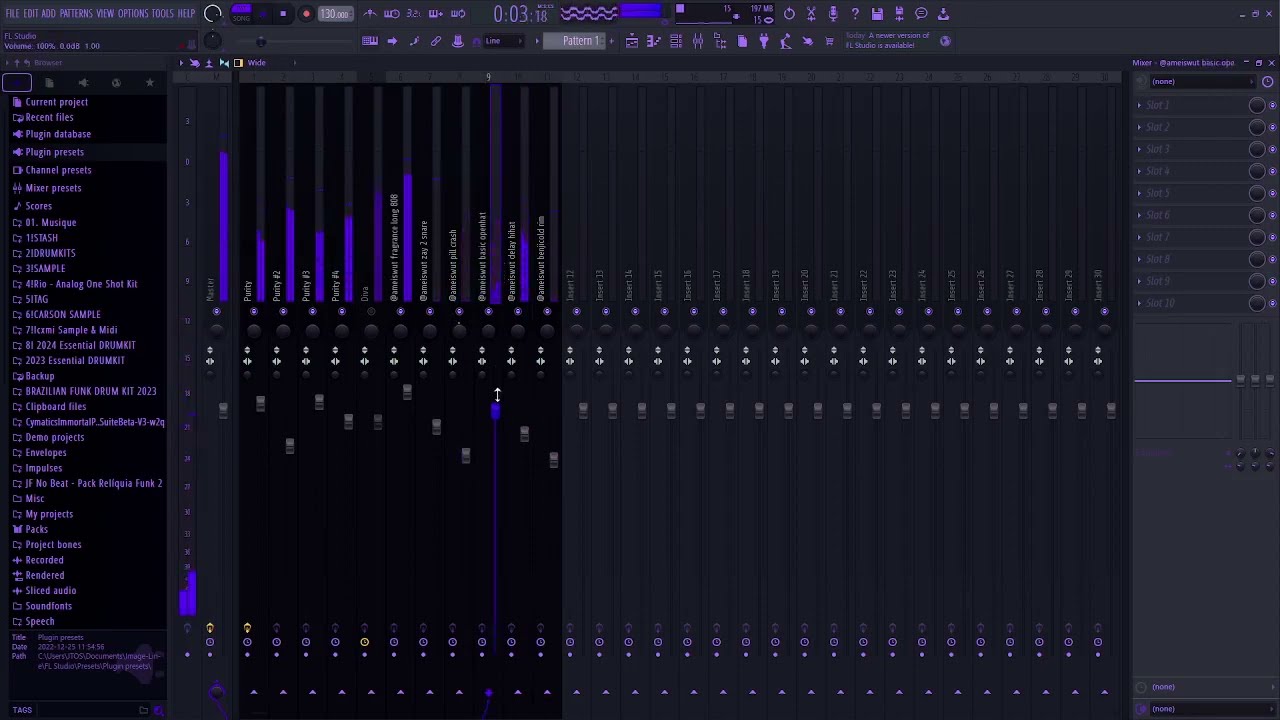
Task: Click the shopping cart icon
Action: click(829, 41)
